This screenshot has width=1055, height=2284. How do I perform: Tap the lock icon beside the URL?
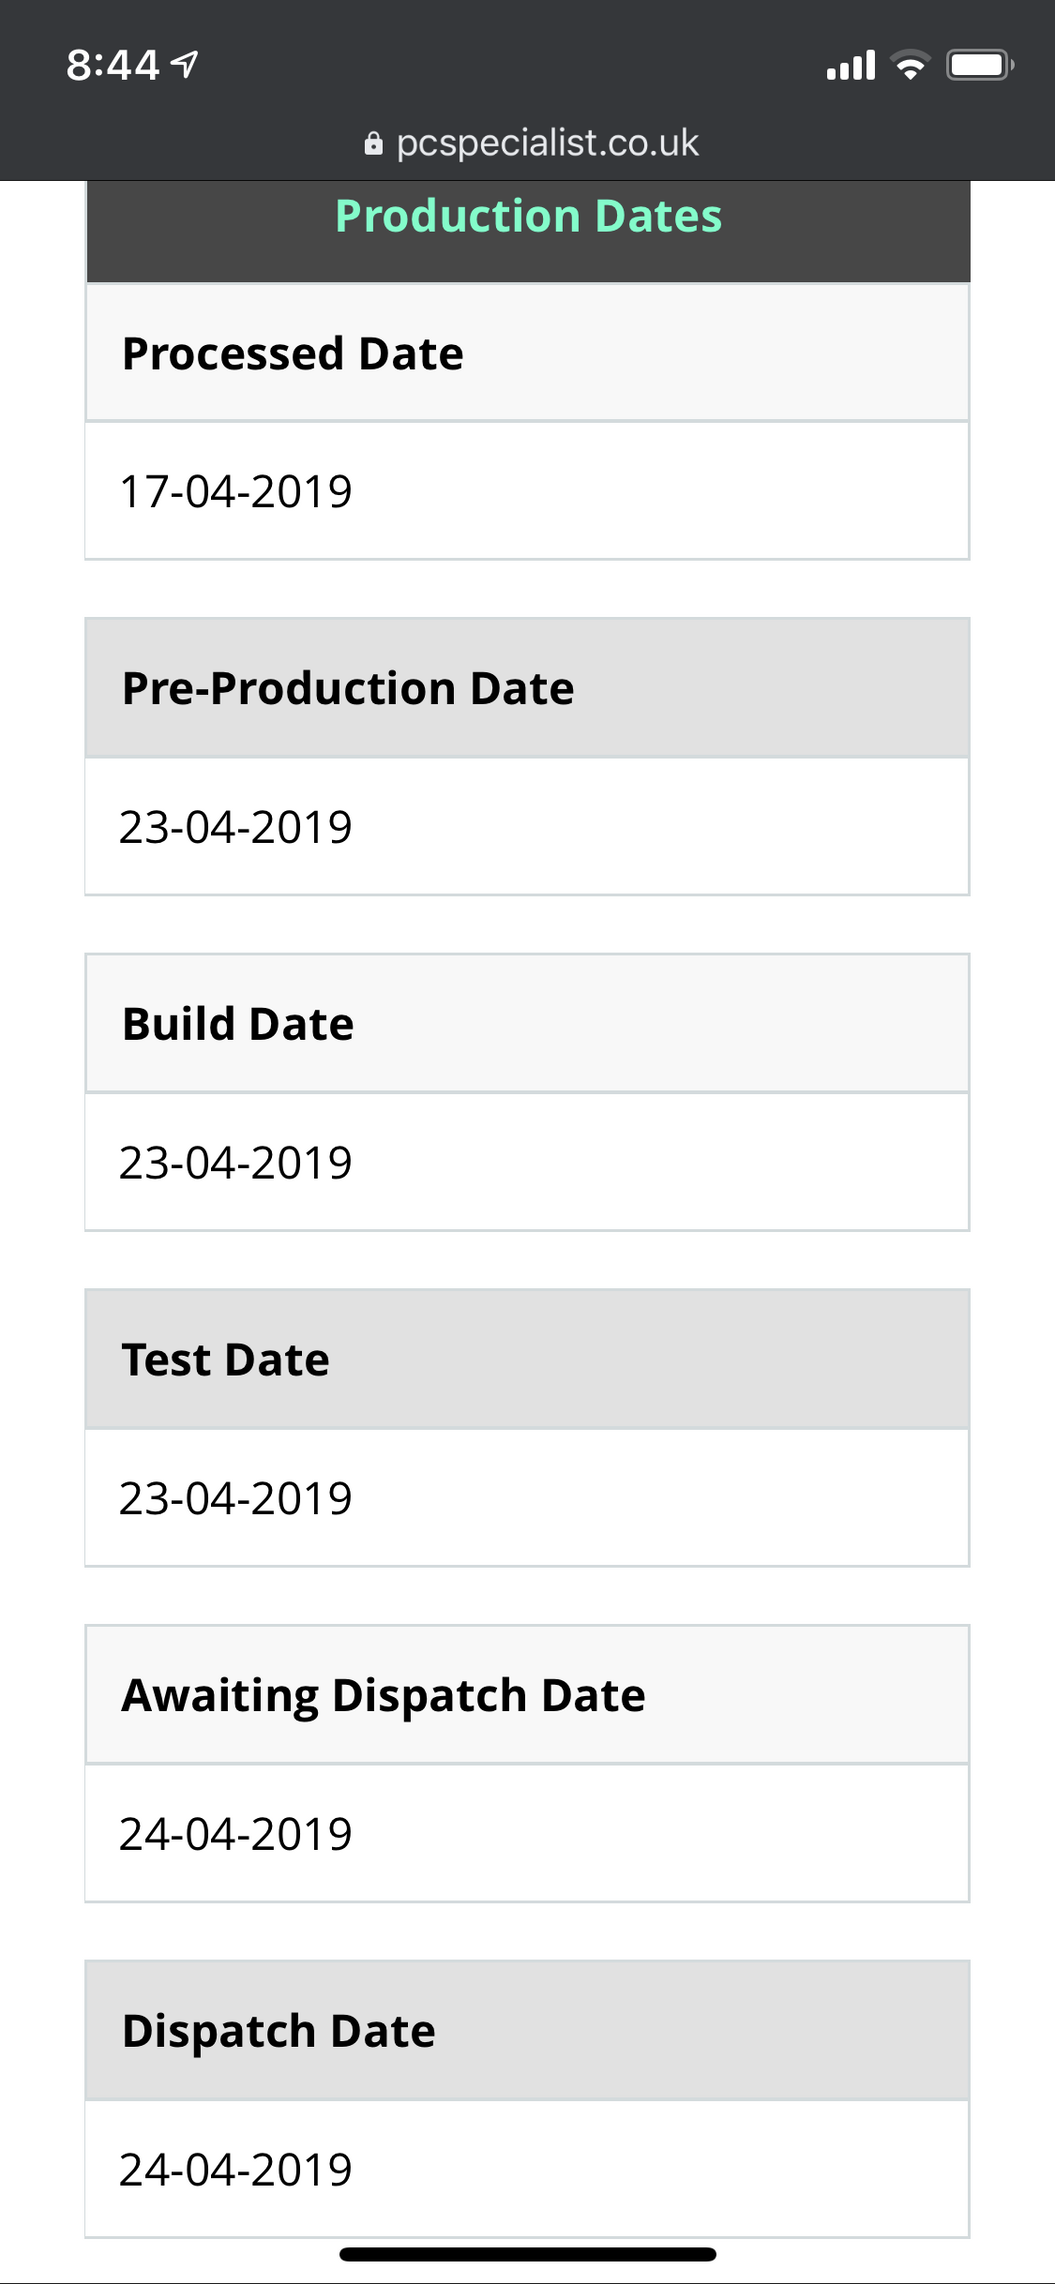(373, 144)
